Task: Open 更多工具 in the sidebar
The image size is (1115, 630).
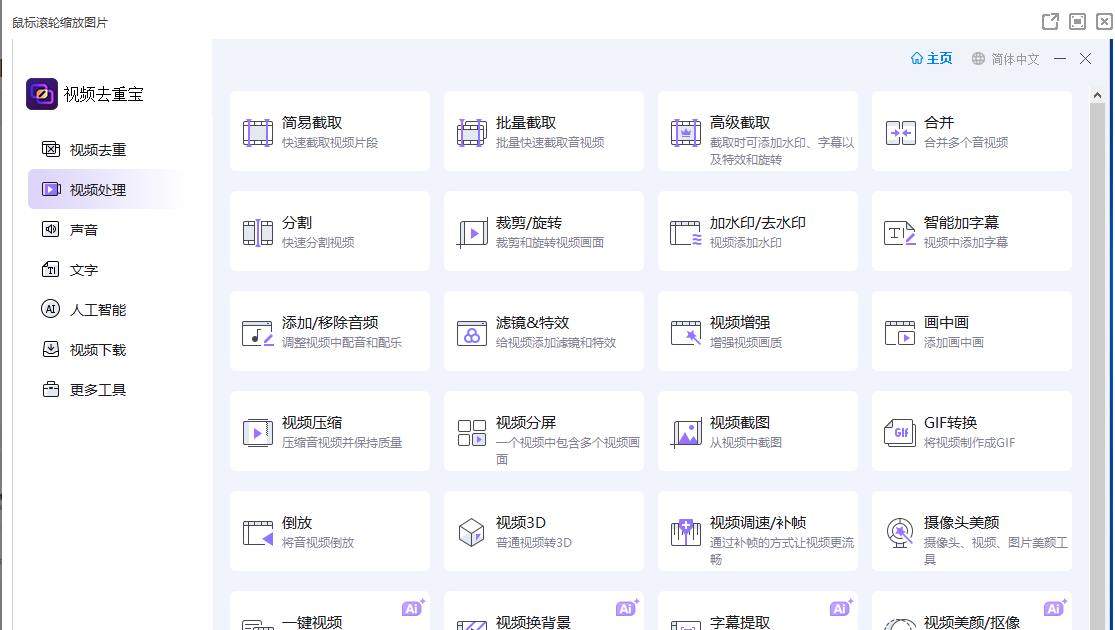Action: (x=97, y=390)
